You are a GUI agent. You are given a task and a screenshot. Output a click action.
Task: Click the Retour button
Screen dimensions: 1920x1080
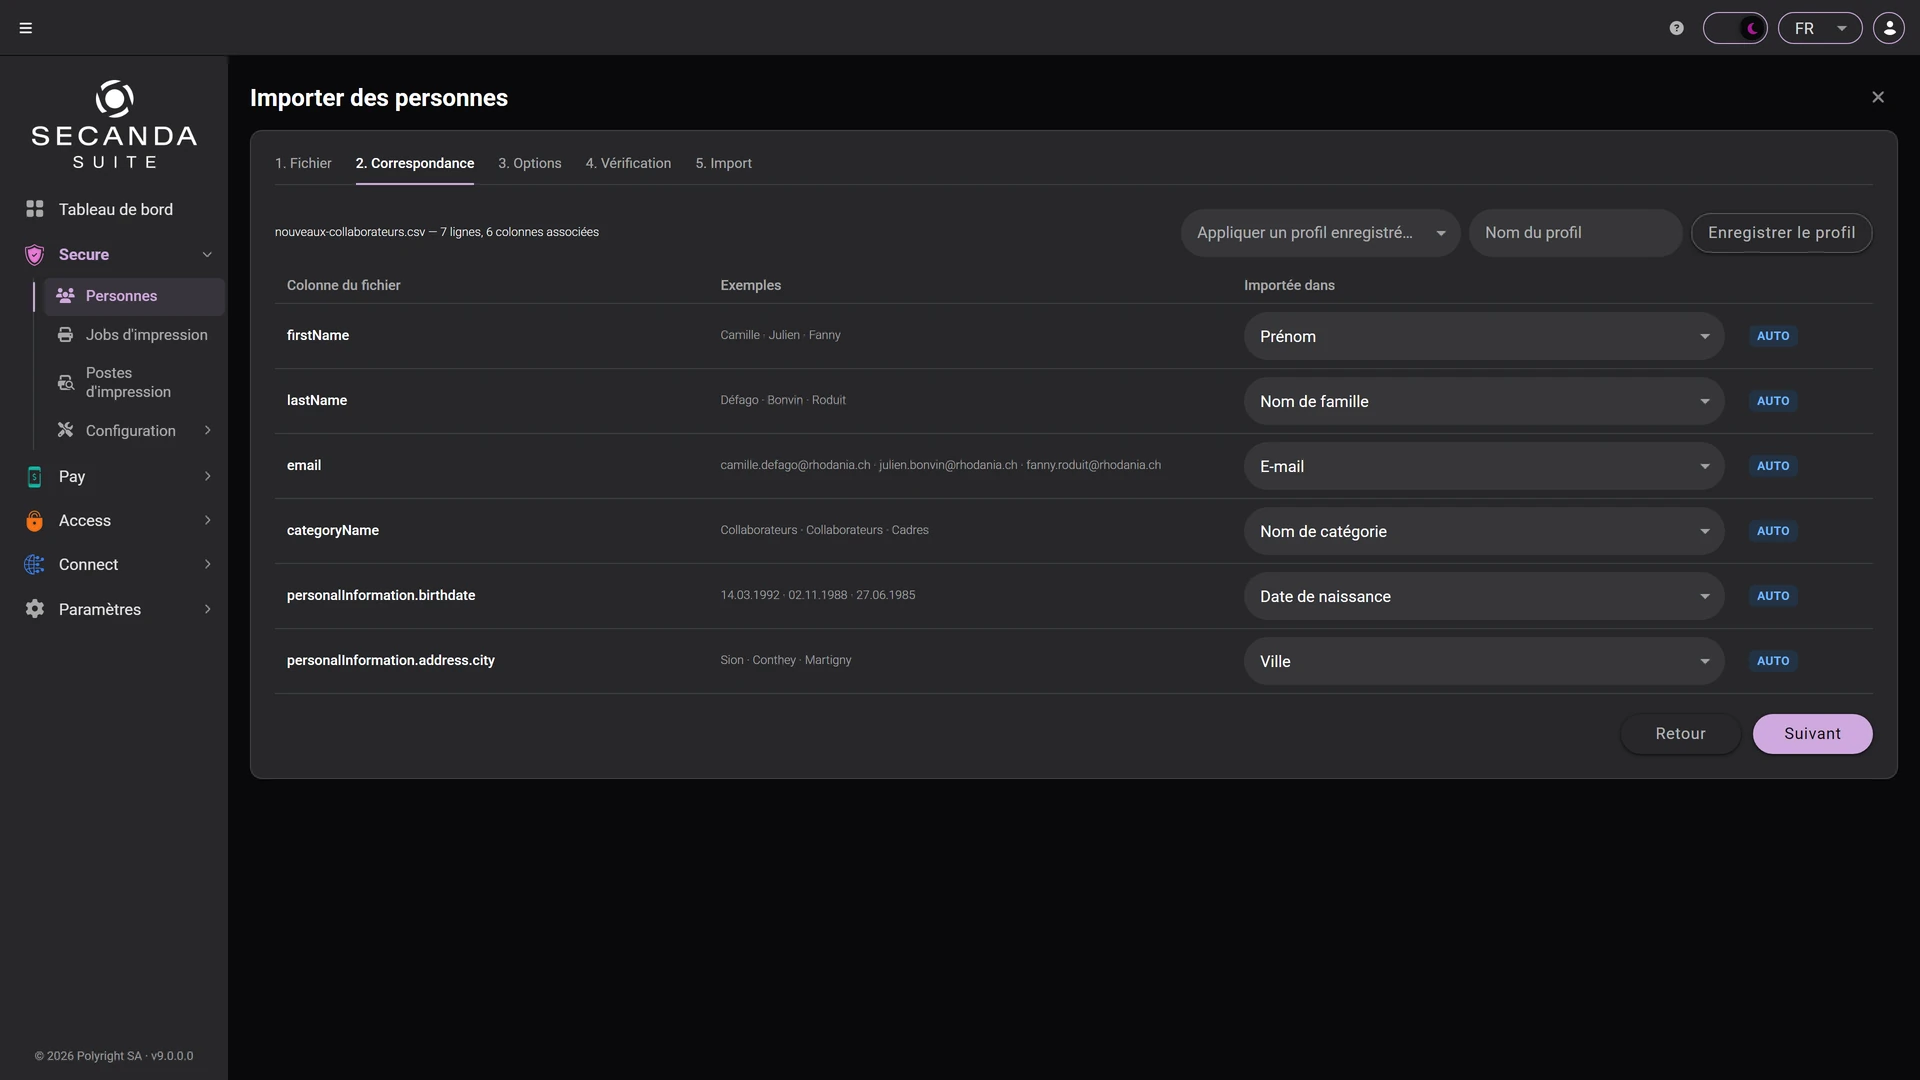tap(1680, 734)
